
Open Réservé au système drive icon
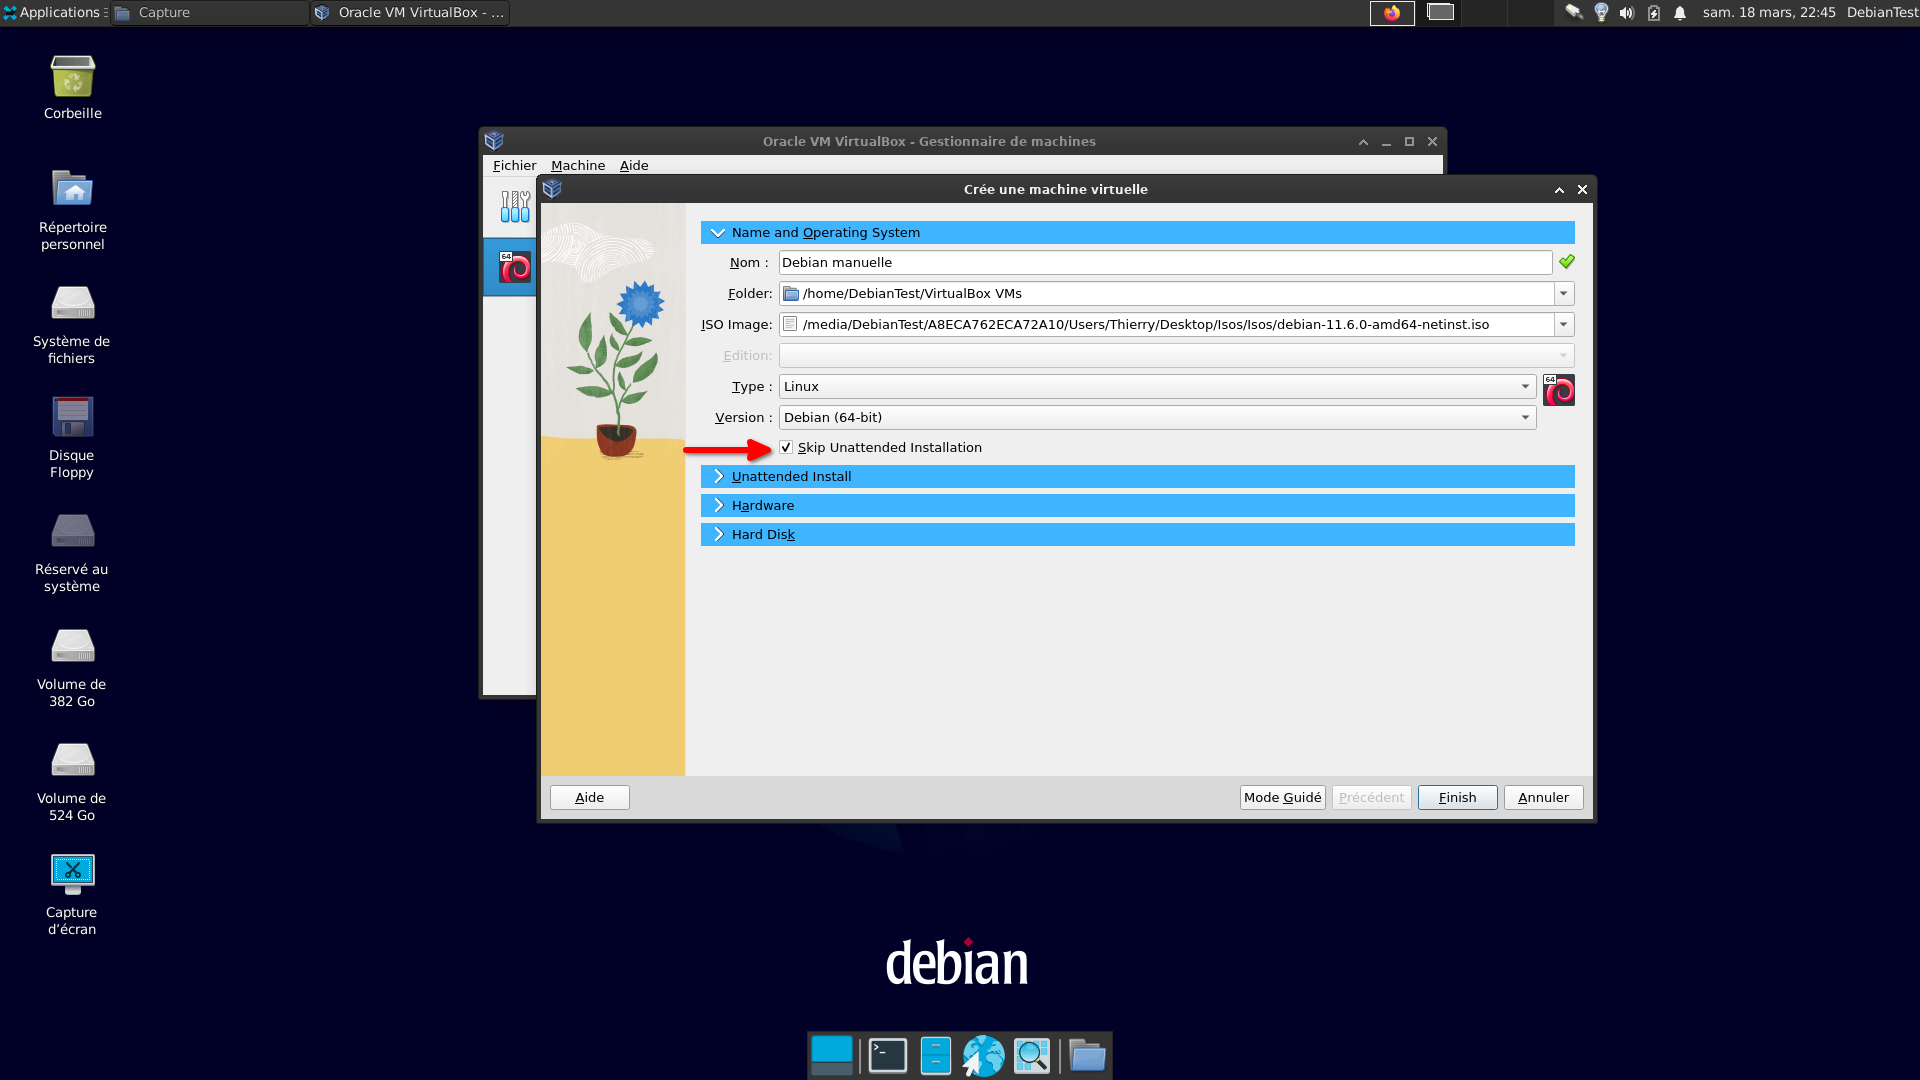pyautogui.click(x=73, y=530)
